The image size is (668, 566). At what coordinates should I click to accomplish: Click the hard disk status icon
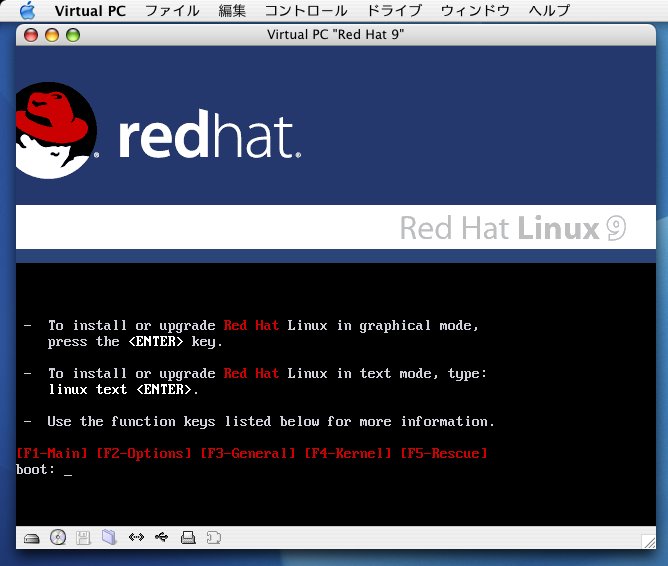32,538
